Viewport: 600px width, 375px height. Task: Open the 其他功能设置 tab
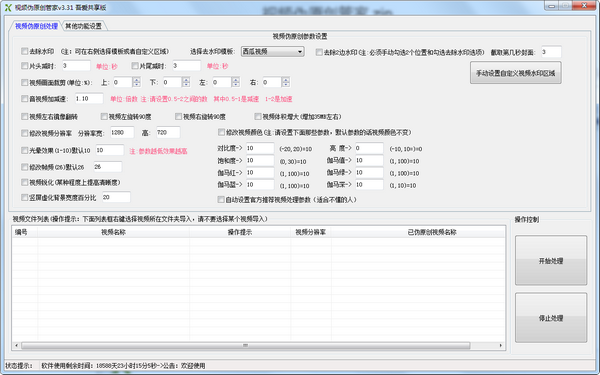[83, 26]
